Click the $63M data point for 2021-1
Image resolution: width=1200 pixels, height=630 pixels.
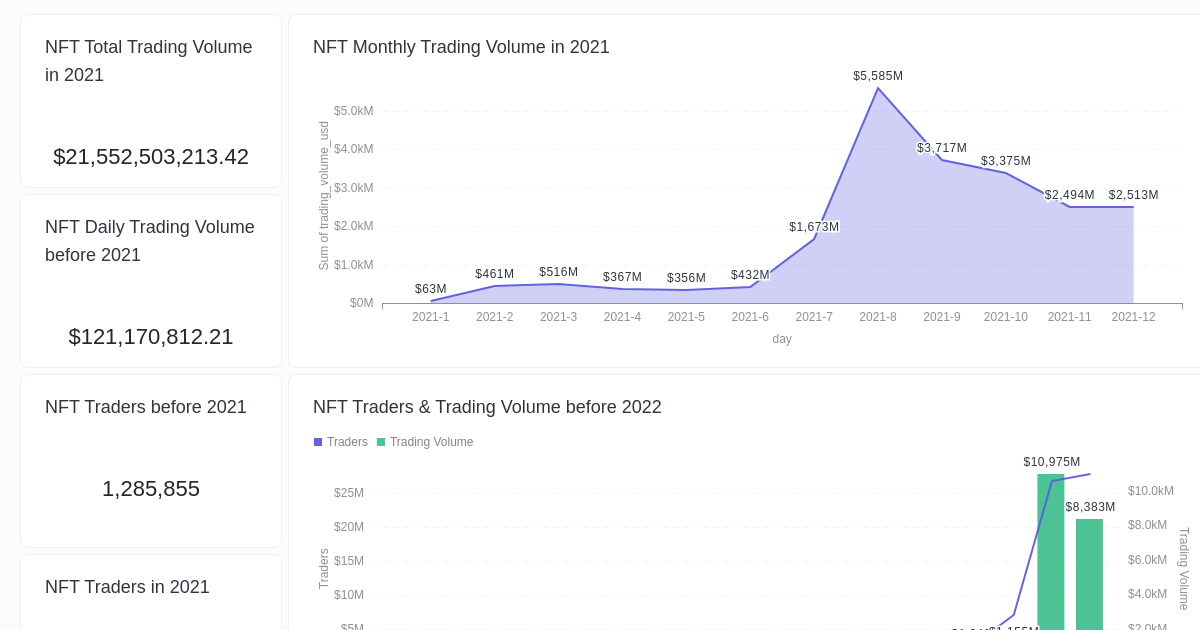point(431,301)
